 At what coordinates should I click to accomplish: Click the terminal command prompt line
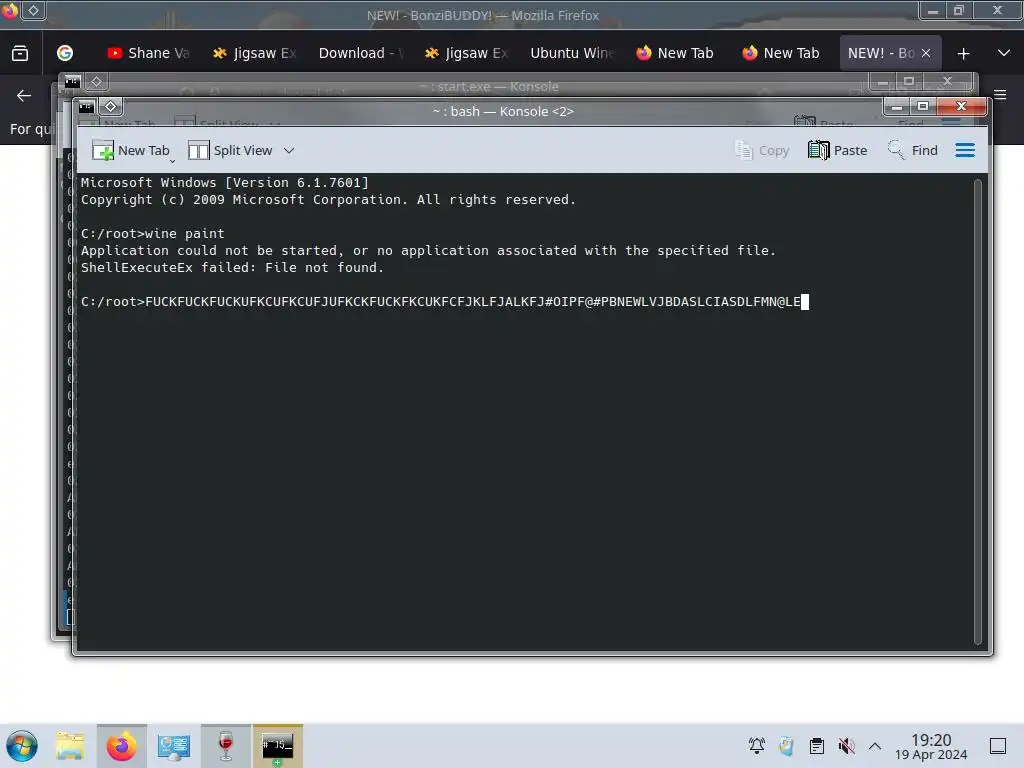point(444,302)
